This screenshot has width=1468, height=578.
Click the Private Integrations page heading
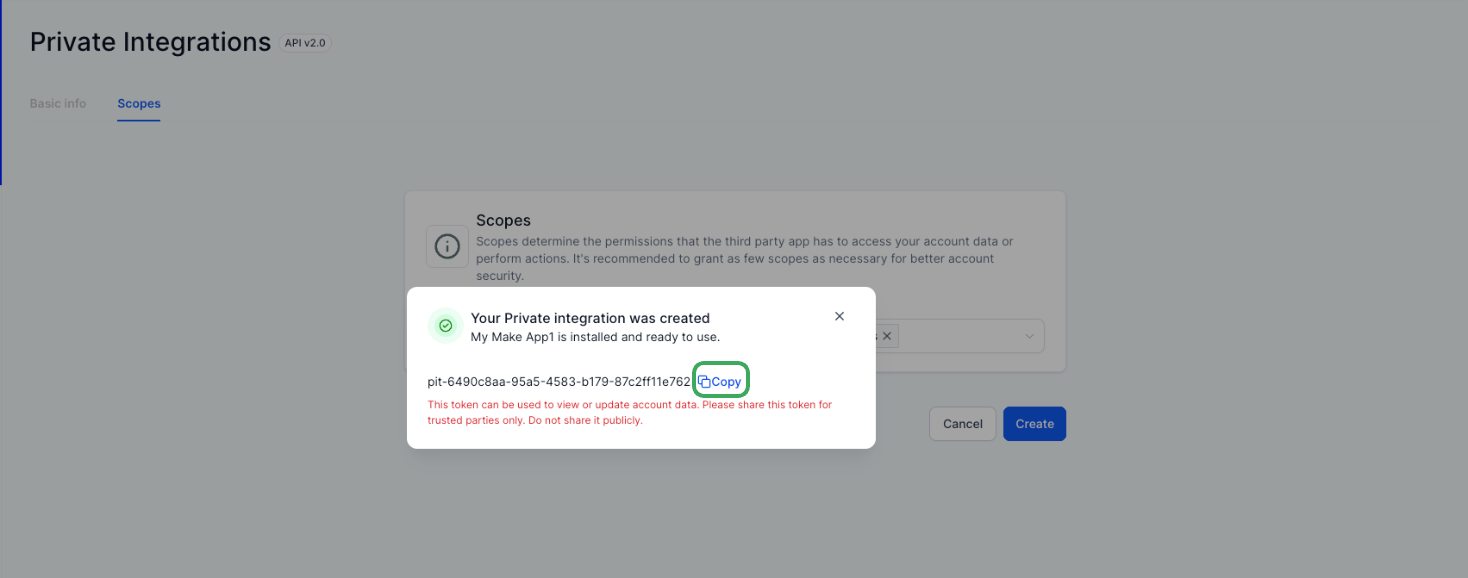point(150,42)
